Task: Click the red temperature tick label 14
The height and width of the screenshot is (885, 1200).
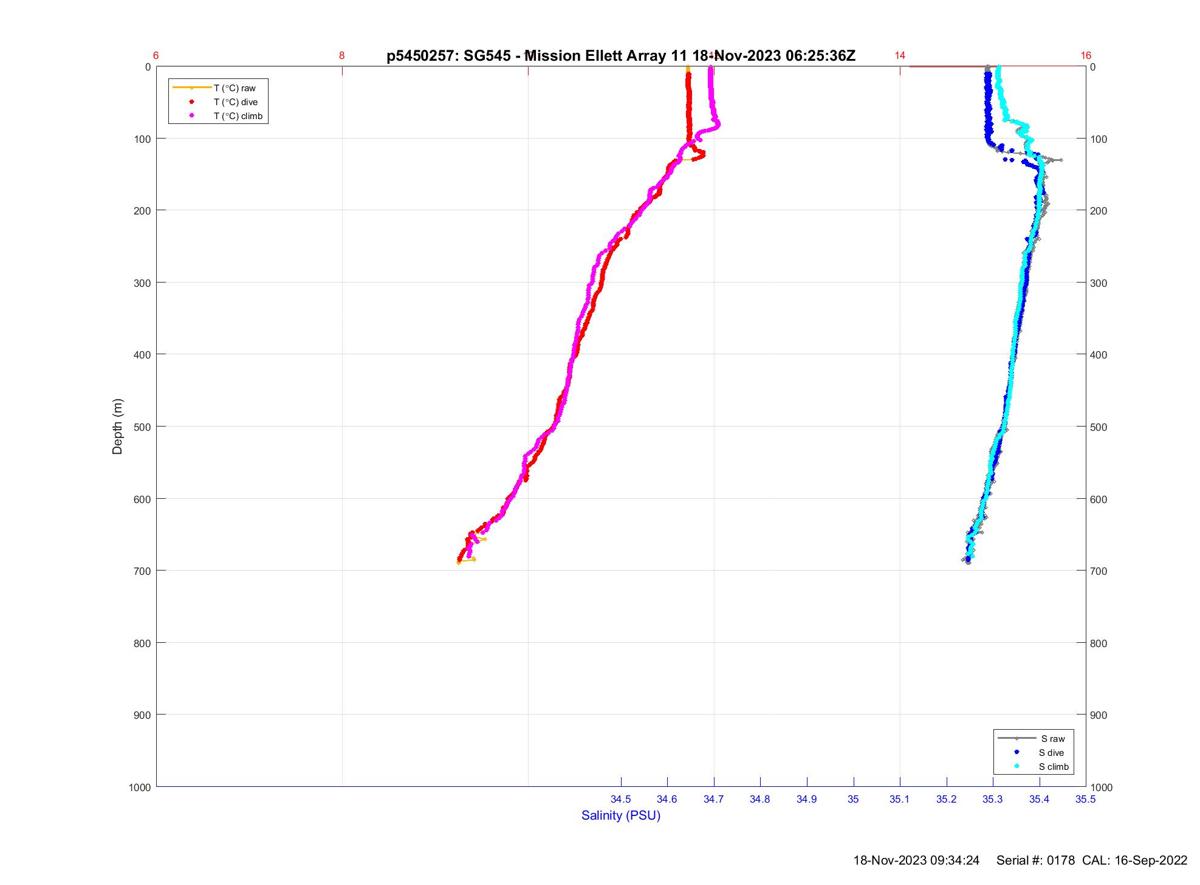Action: (x=900, y=55)
